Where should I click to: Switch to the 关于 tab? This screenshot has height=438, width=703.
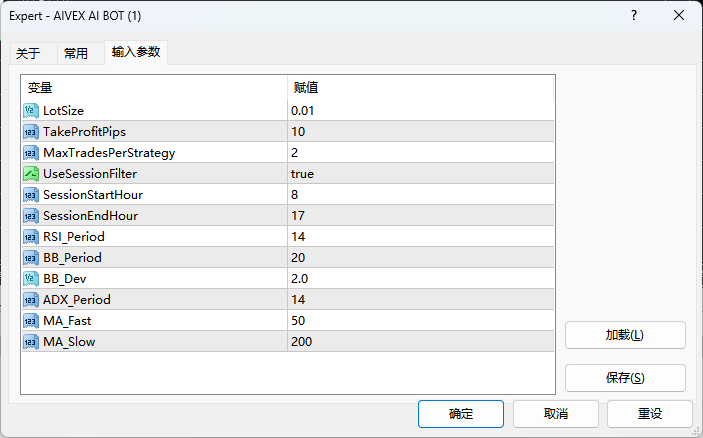coord(28,53)
